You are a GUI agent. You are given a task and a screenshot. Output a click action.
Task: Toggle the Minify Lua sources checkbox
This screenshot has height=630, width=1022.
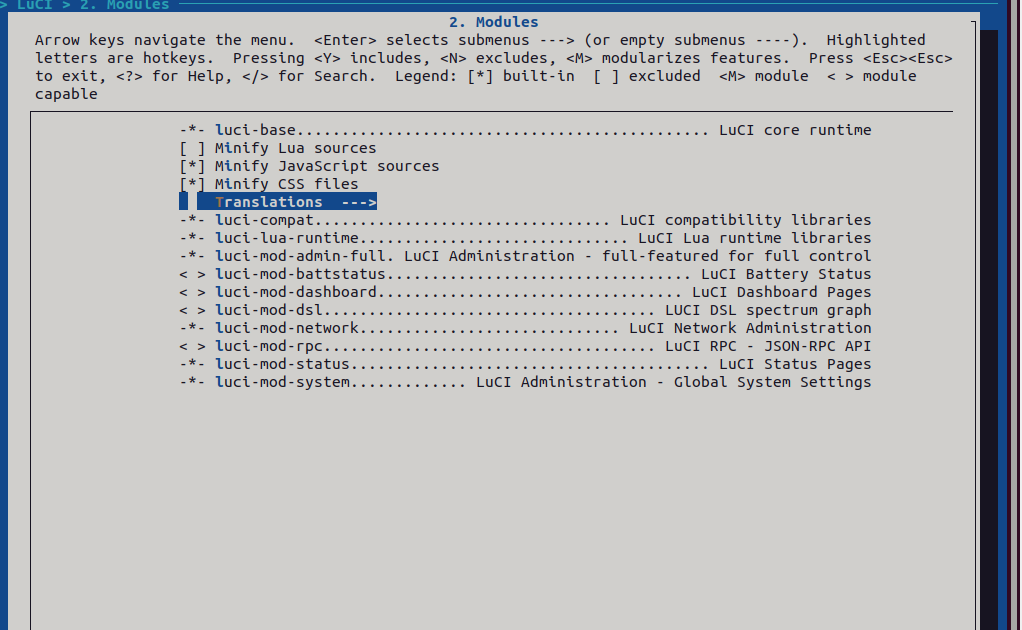pyautogui.click(x=192, y=148)
